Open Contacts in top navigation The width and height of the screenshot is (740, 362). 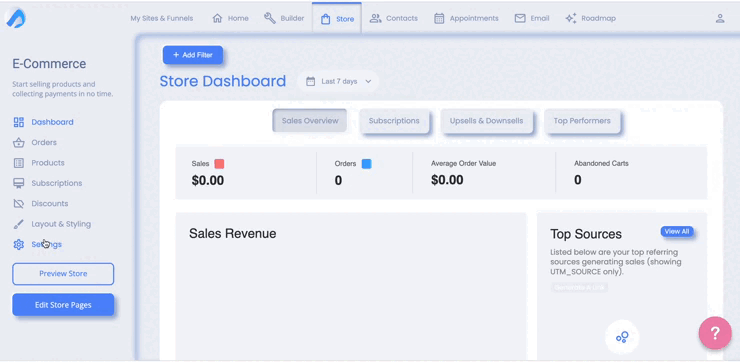point(394,18)
